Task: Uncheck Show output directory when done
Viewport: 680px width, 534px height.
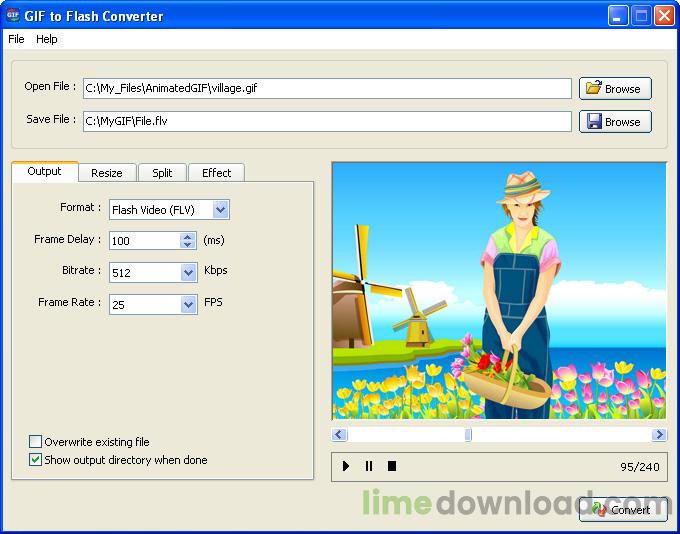Action: tap(36, 460)
